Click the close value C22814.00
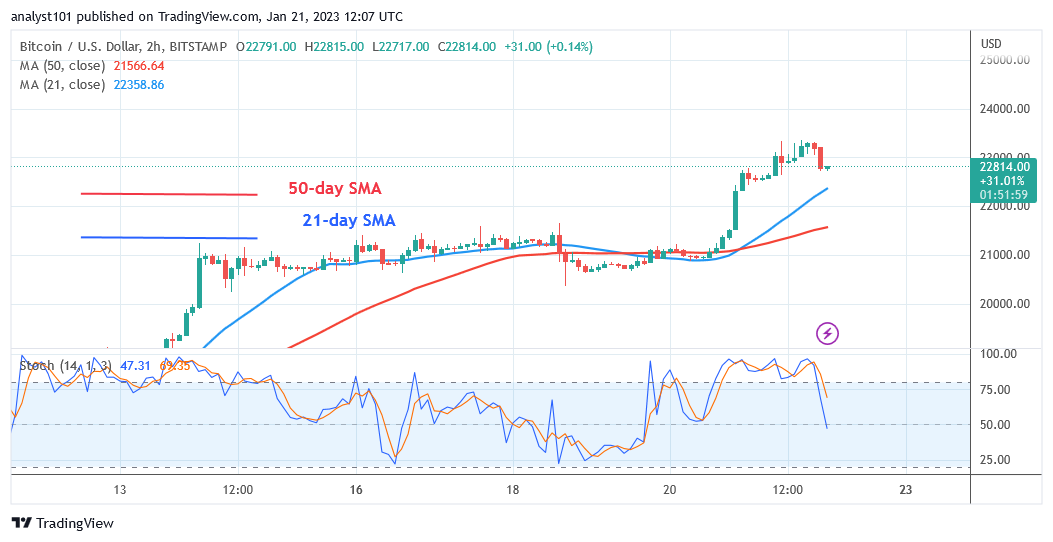Viewport: 1053px width, 542px height. click(467, 46)
